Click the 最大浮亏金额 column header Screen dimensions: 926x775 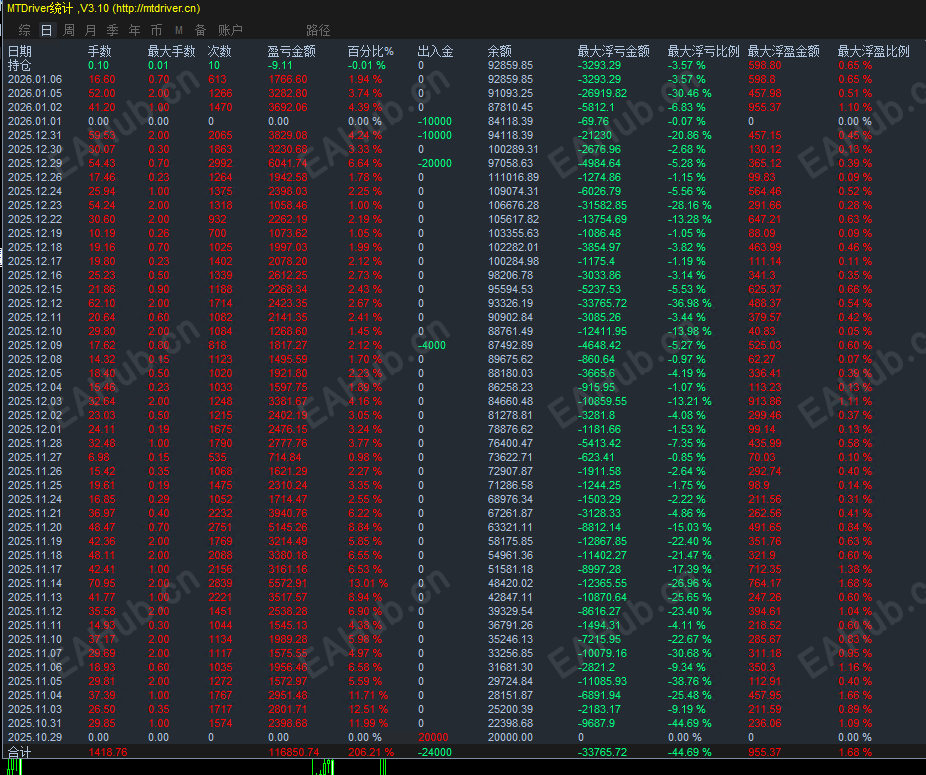(614, 51)
